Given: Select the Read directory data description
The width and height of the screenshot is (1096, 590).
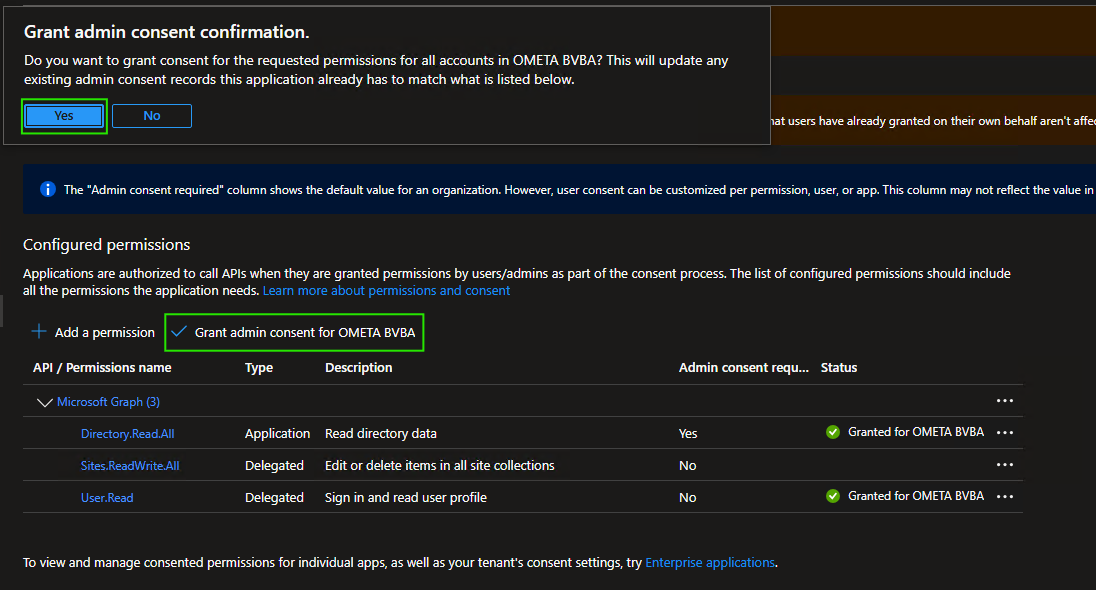Looking at the screenshot, I should click(x=381, y=434).
